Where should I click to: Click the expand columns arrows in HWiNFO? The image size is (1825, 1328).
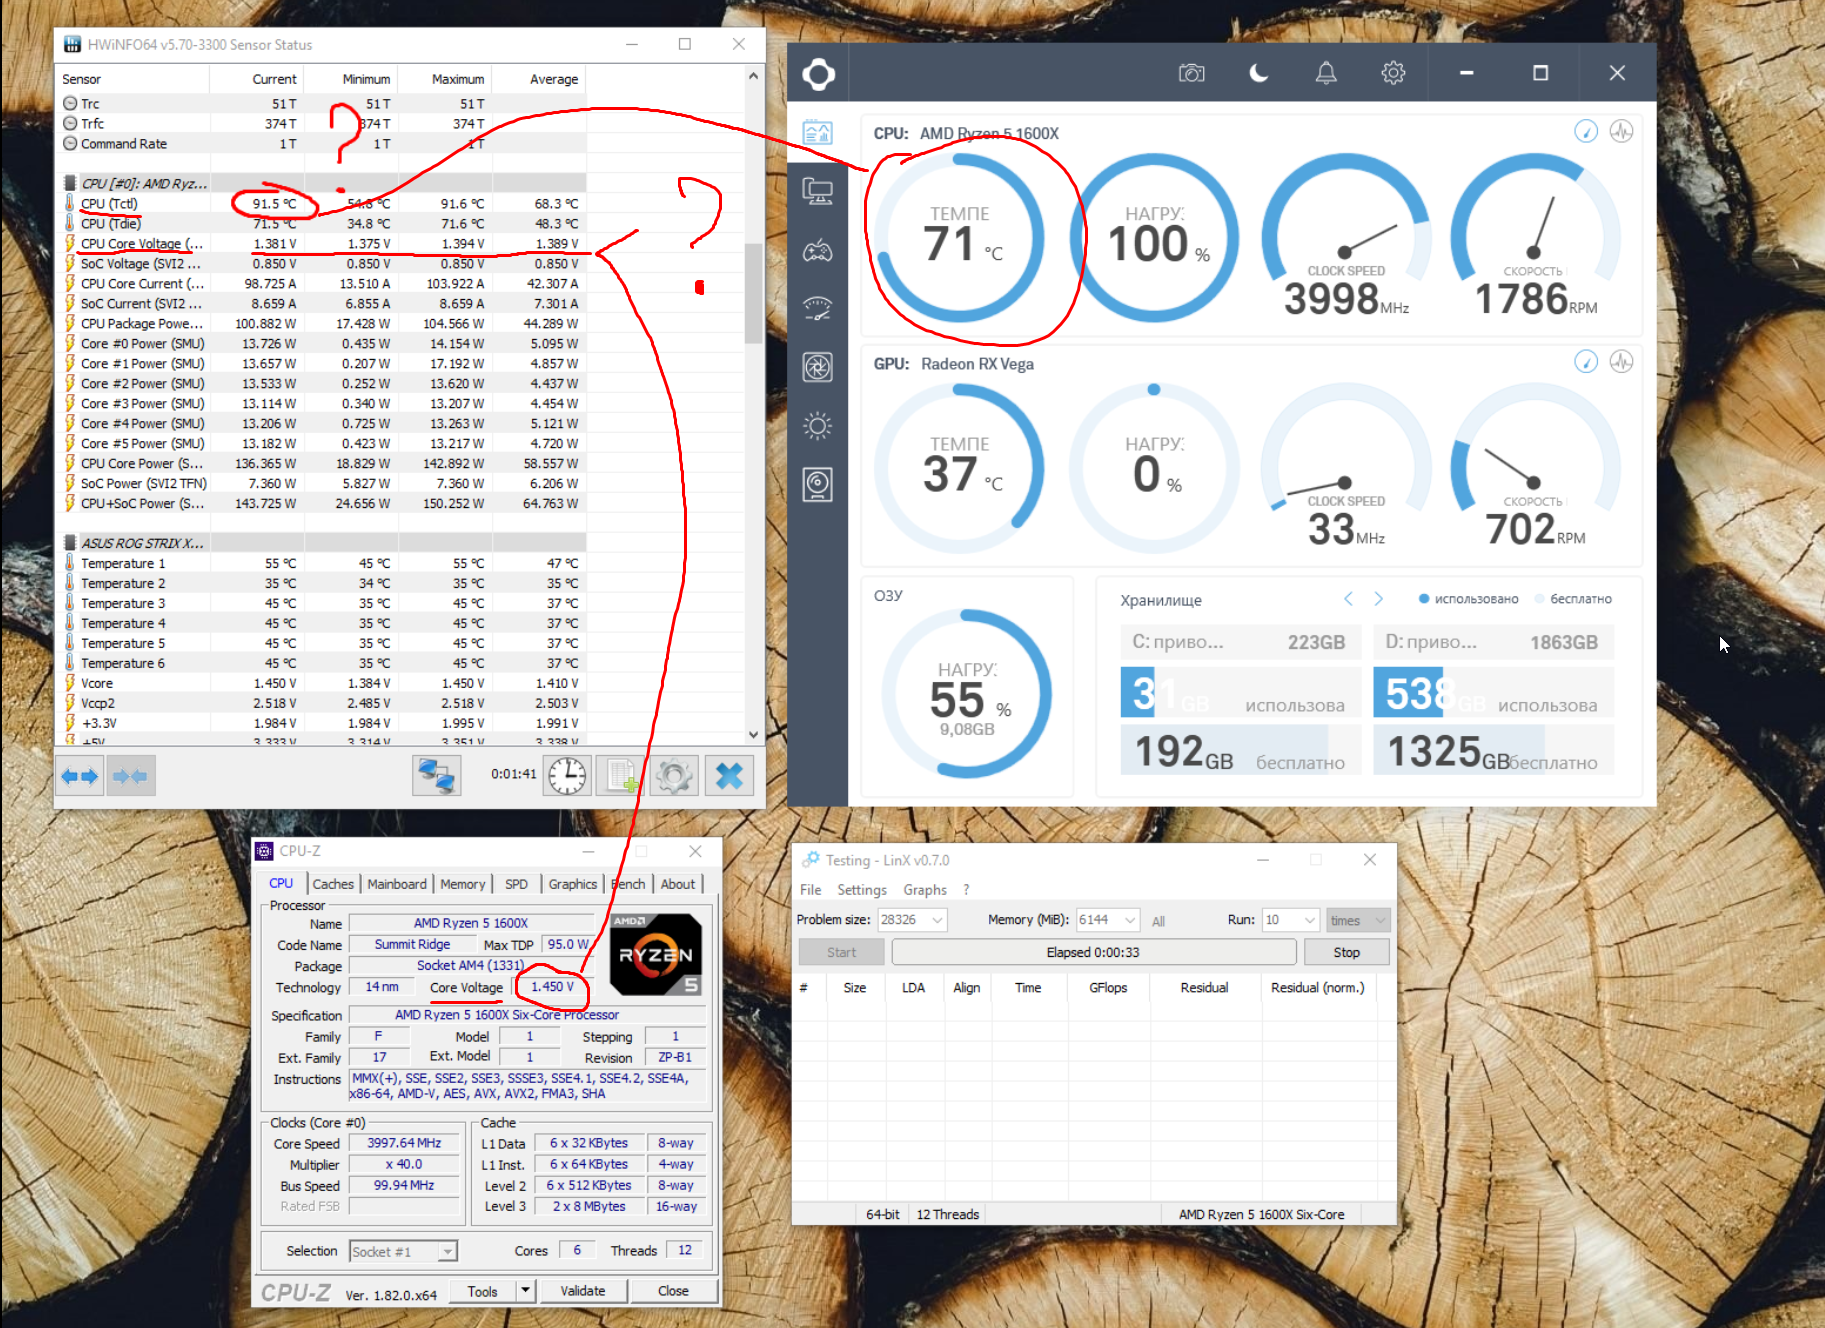[80, 776]
